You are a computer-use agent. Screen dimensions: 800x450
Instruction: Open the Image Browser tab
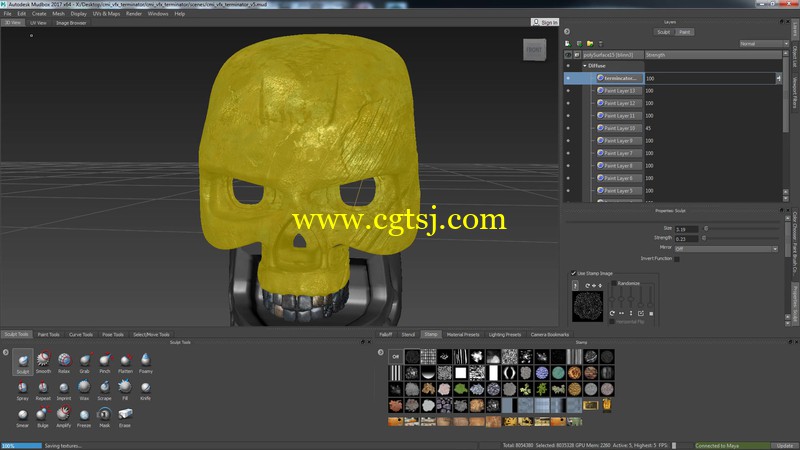pyautogui.click(x=71, y=23)
